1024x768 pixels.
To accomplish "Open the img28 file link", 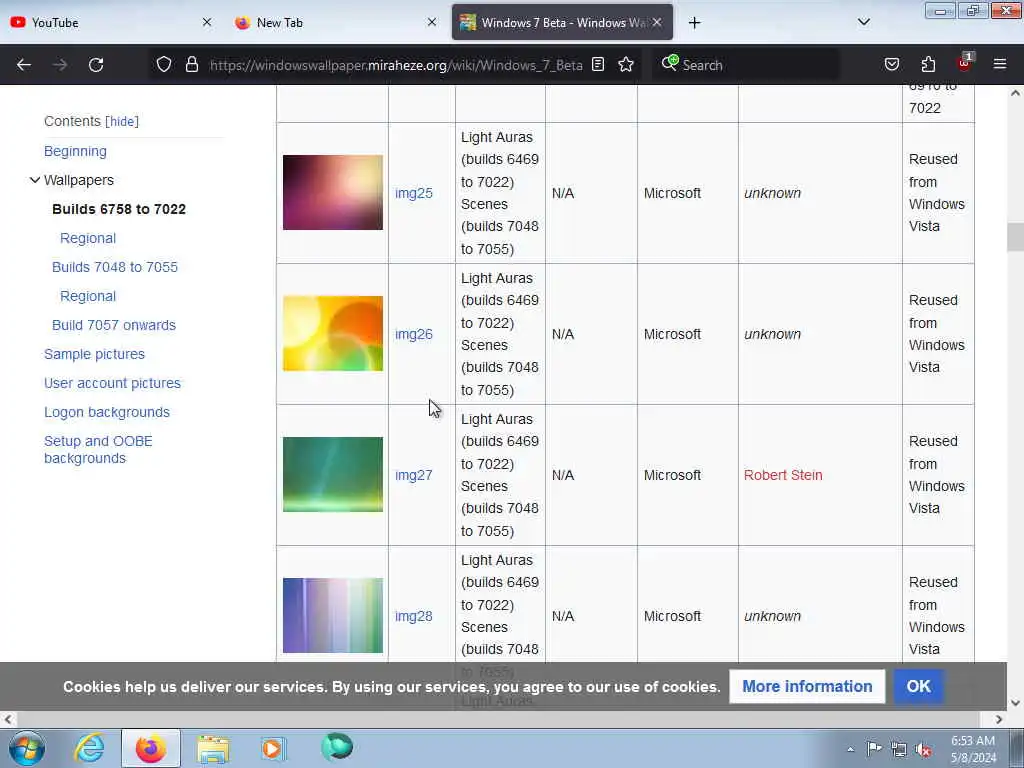I will (414, 616).
